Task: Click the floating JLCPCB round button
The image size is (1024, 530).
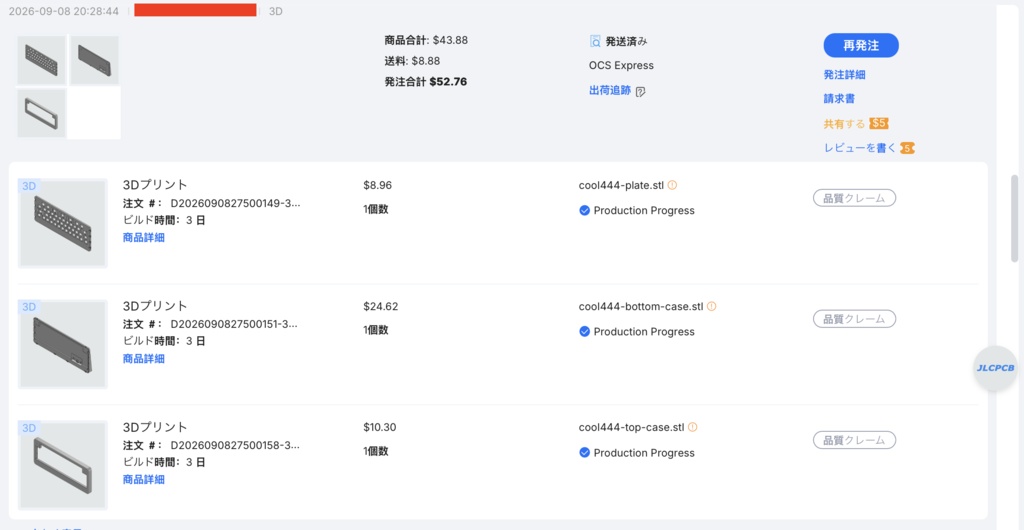Action: (x=995, y=368)
